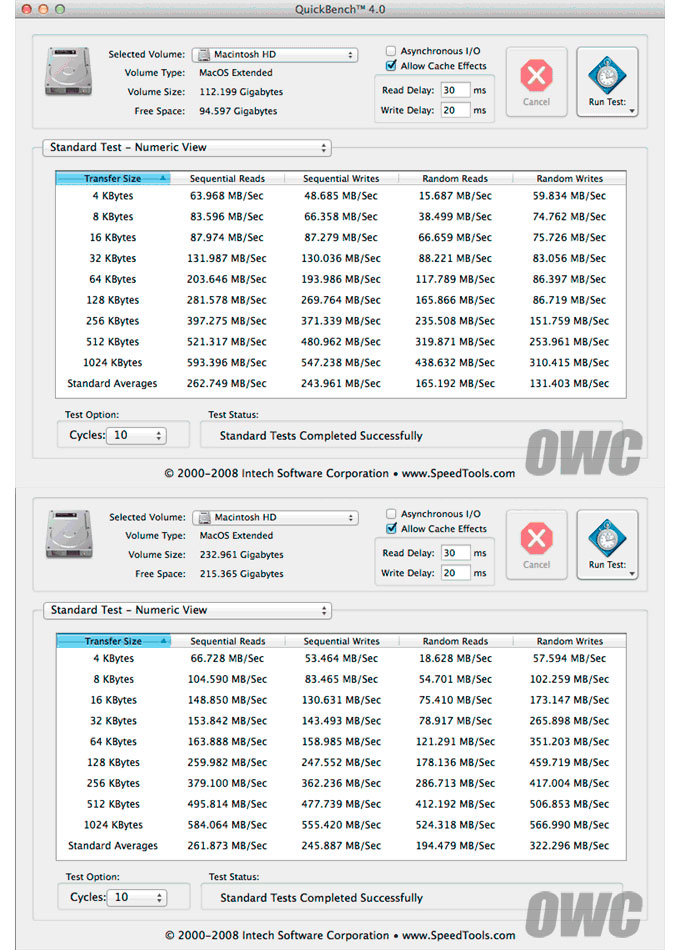The image size is (680, 950).
Task: Enable Asynchronous I/O in lower window
Action: coord(392,514)
